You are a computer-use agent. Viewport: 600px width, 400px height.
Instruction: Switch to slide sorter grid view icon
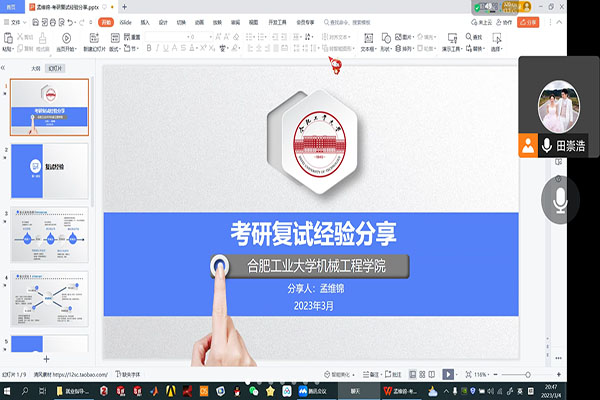point(422,374)
